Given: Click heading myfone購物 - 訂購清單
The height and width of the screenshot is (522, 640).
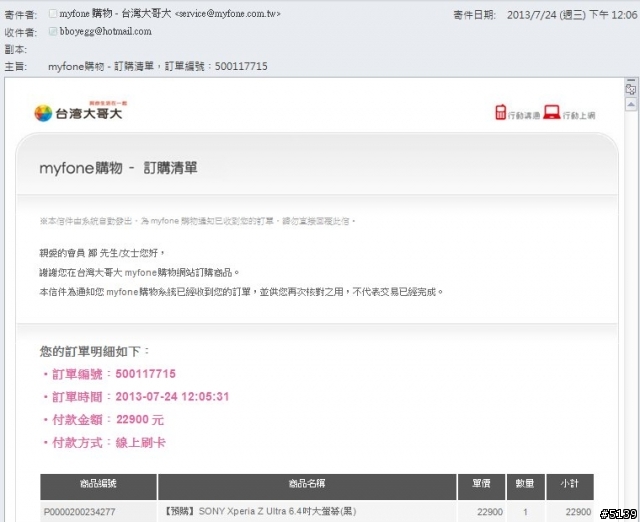Looking at the screenshot, I should 118,168.
